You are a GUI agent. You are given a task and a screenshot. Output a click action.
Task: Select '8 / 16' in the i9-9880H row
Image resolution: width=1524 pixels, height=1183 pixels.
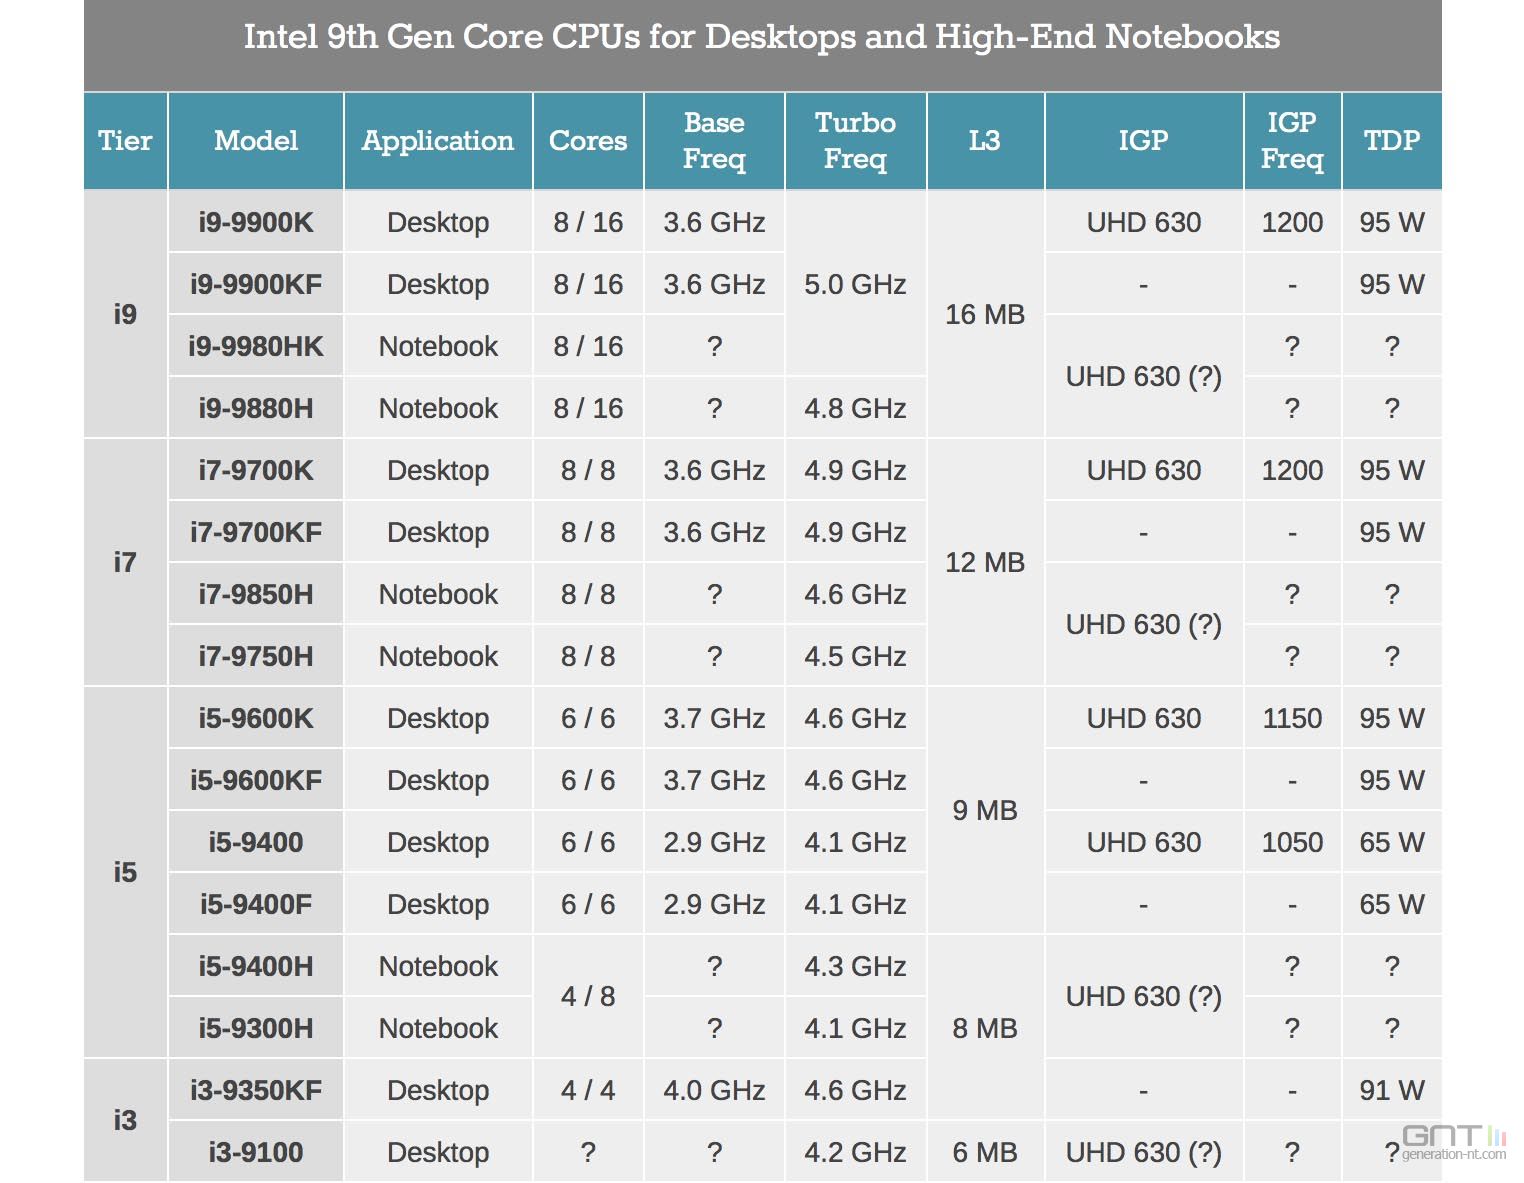[x=588, y=408]
